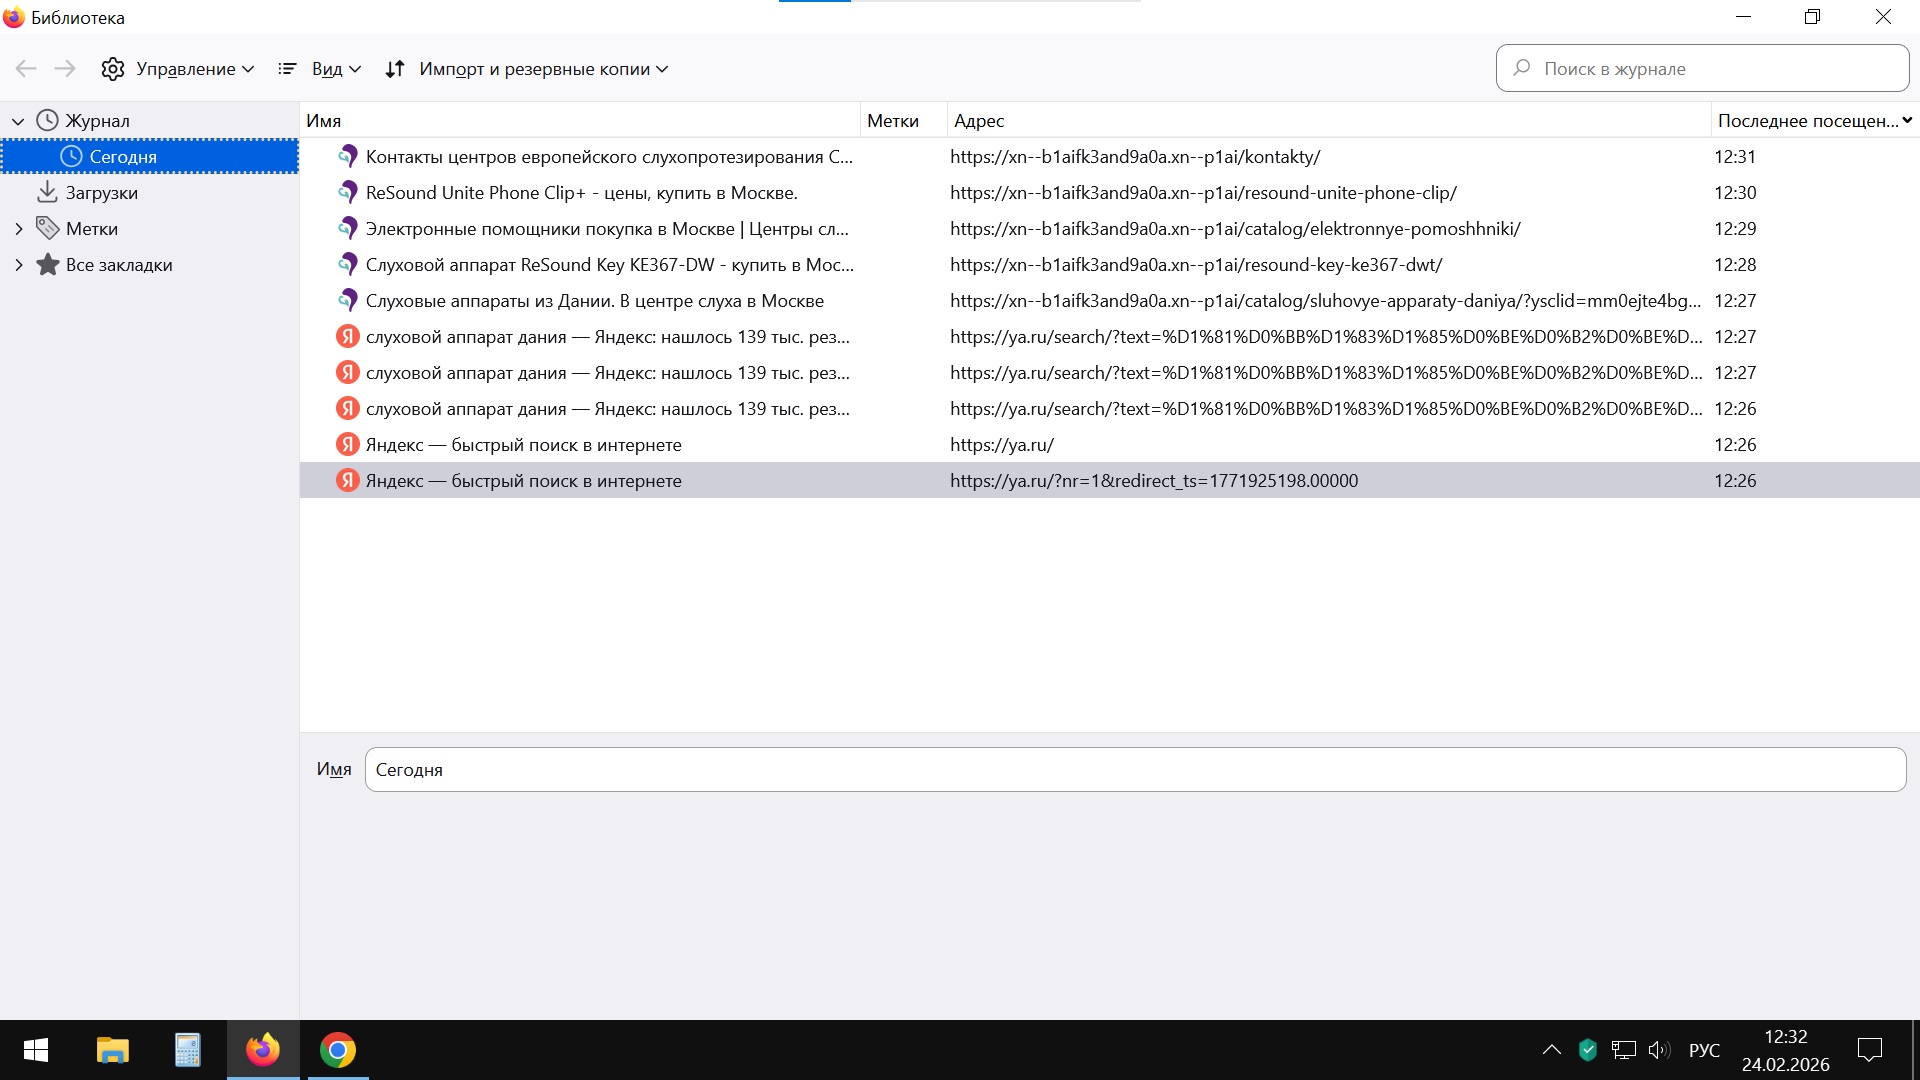The width and height of the screenshot is (1920, 1080).
Task: Open the Управление dropdown menu
Action: click(x=178, y=68)
